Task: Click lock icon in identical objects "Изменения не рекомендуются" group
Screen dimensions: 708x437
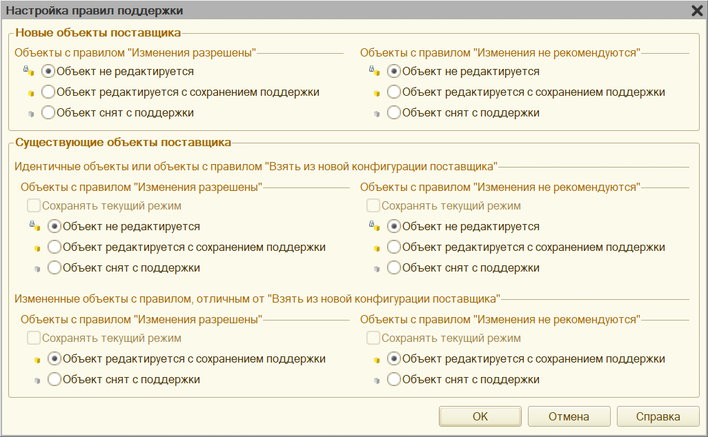Action: click(x=374, y=225)
